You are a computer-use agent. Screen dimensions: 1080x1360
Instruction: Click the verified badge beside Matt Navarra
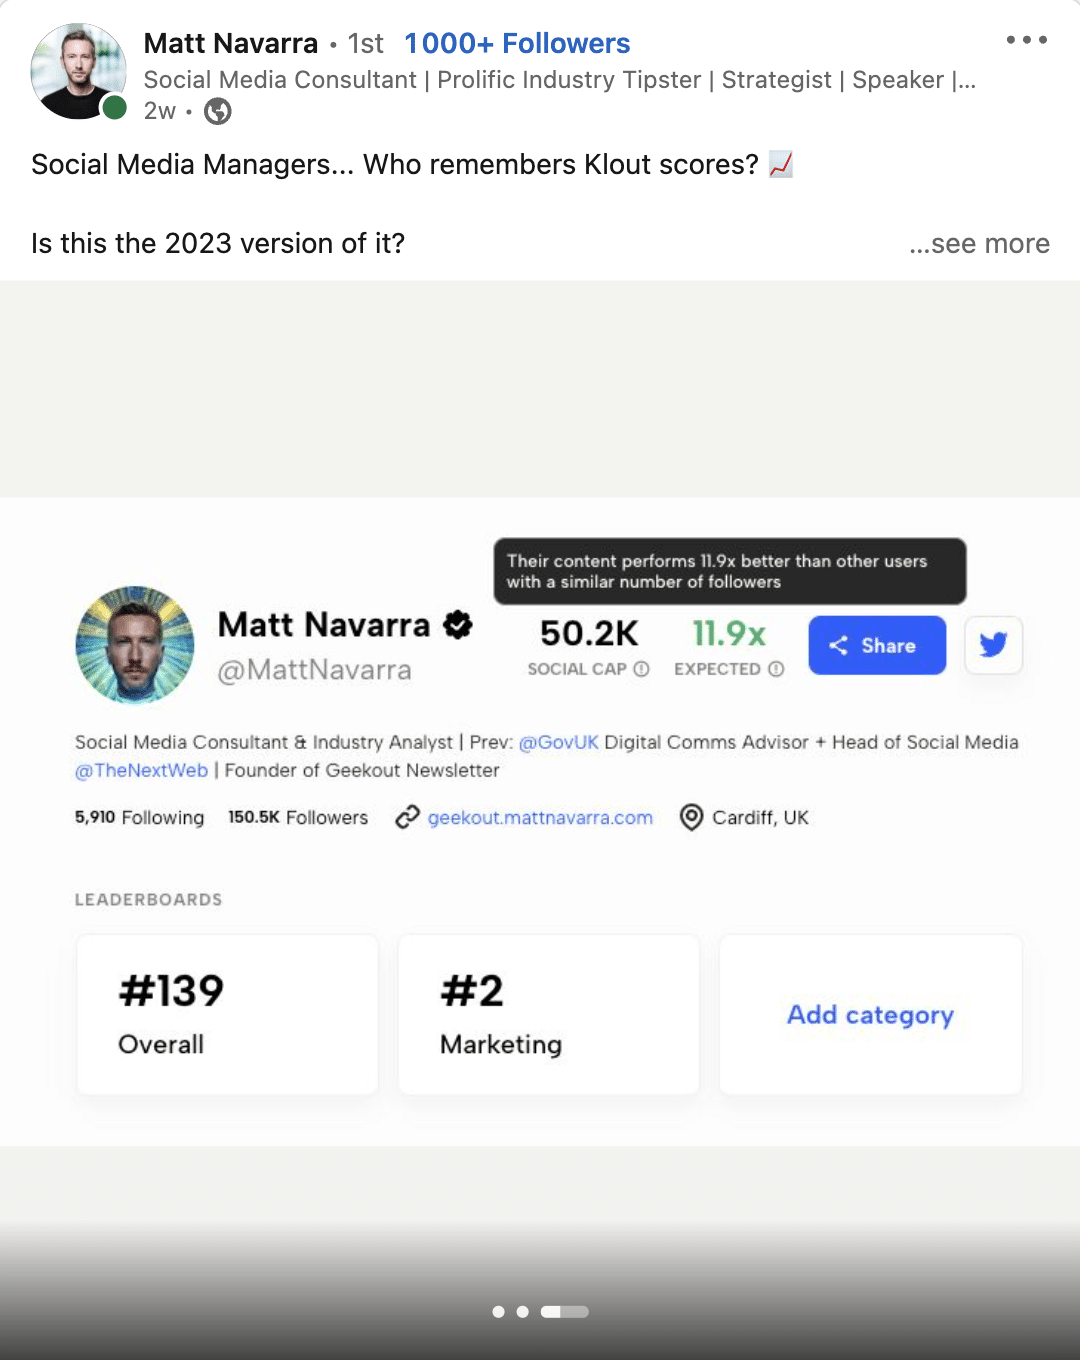point(458,625)
